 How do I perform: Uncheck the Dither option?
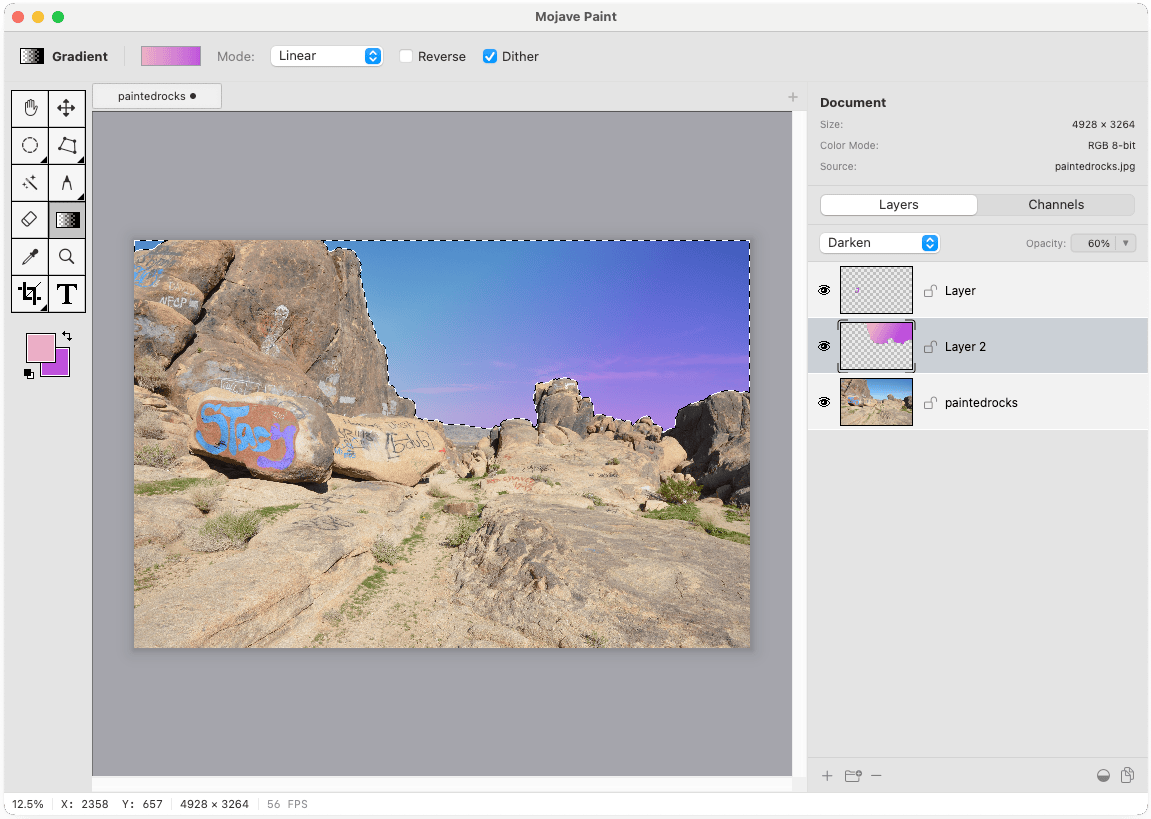pos(490,57)
